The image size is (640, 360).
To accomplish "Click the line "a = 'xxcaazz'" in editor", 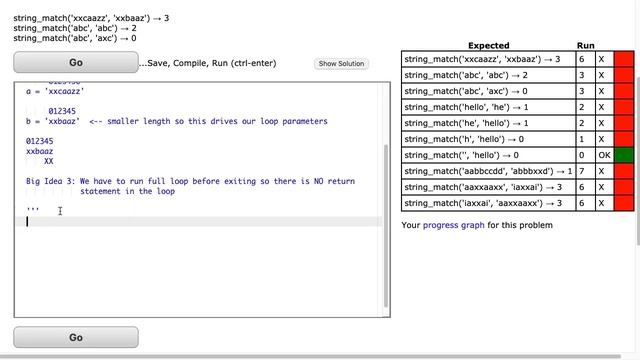I will (55, 91).
